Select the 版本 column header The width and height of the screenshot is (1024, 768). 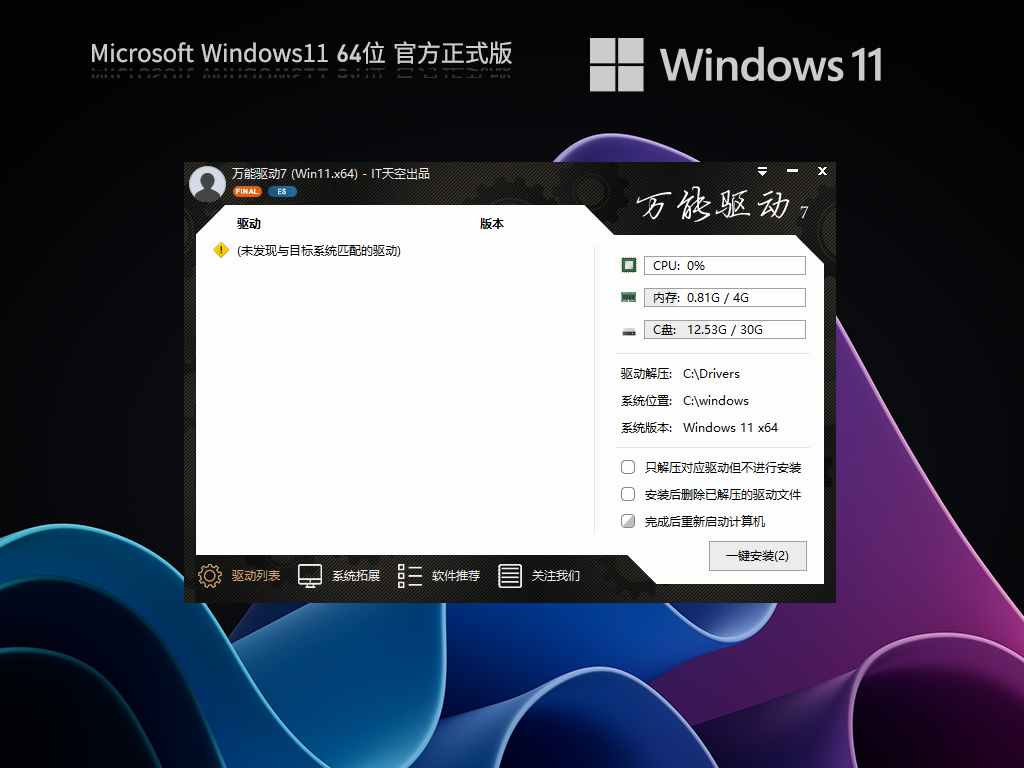[492, 224]
